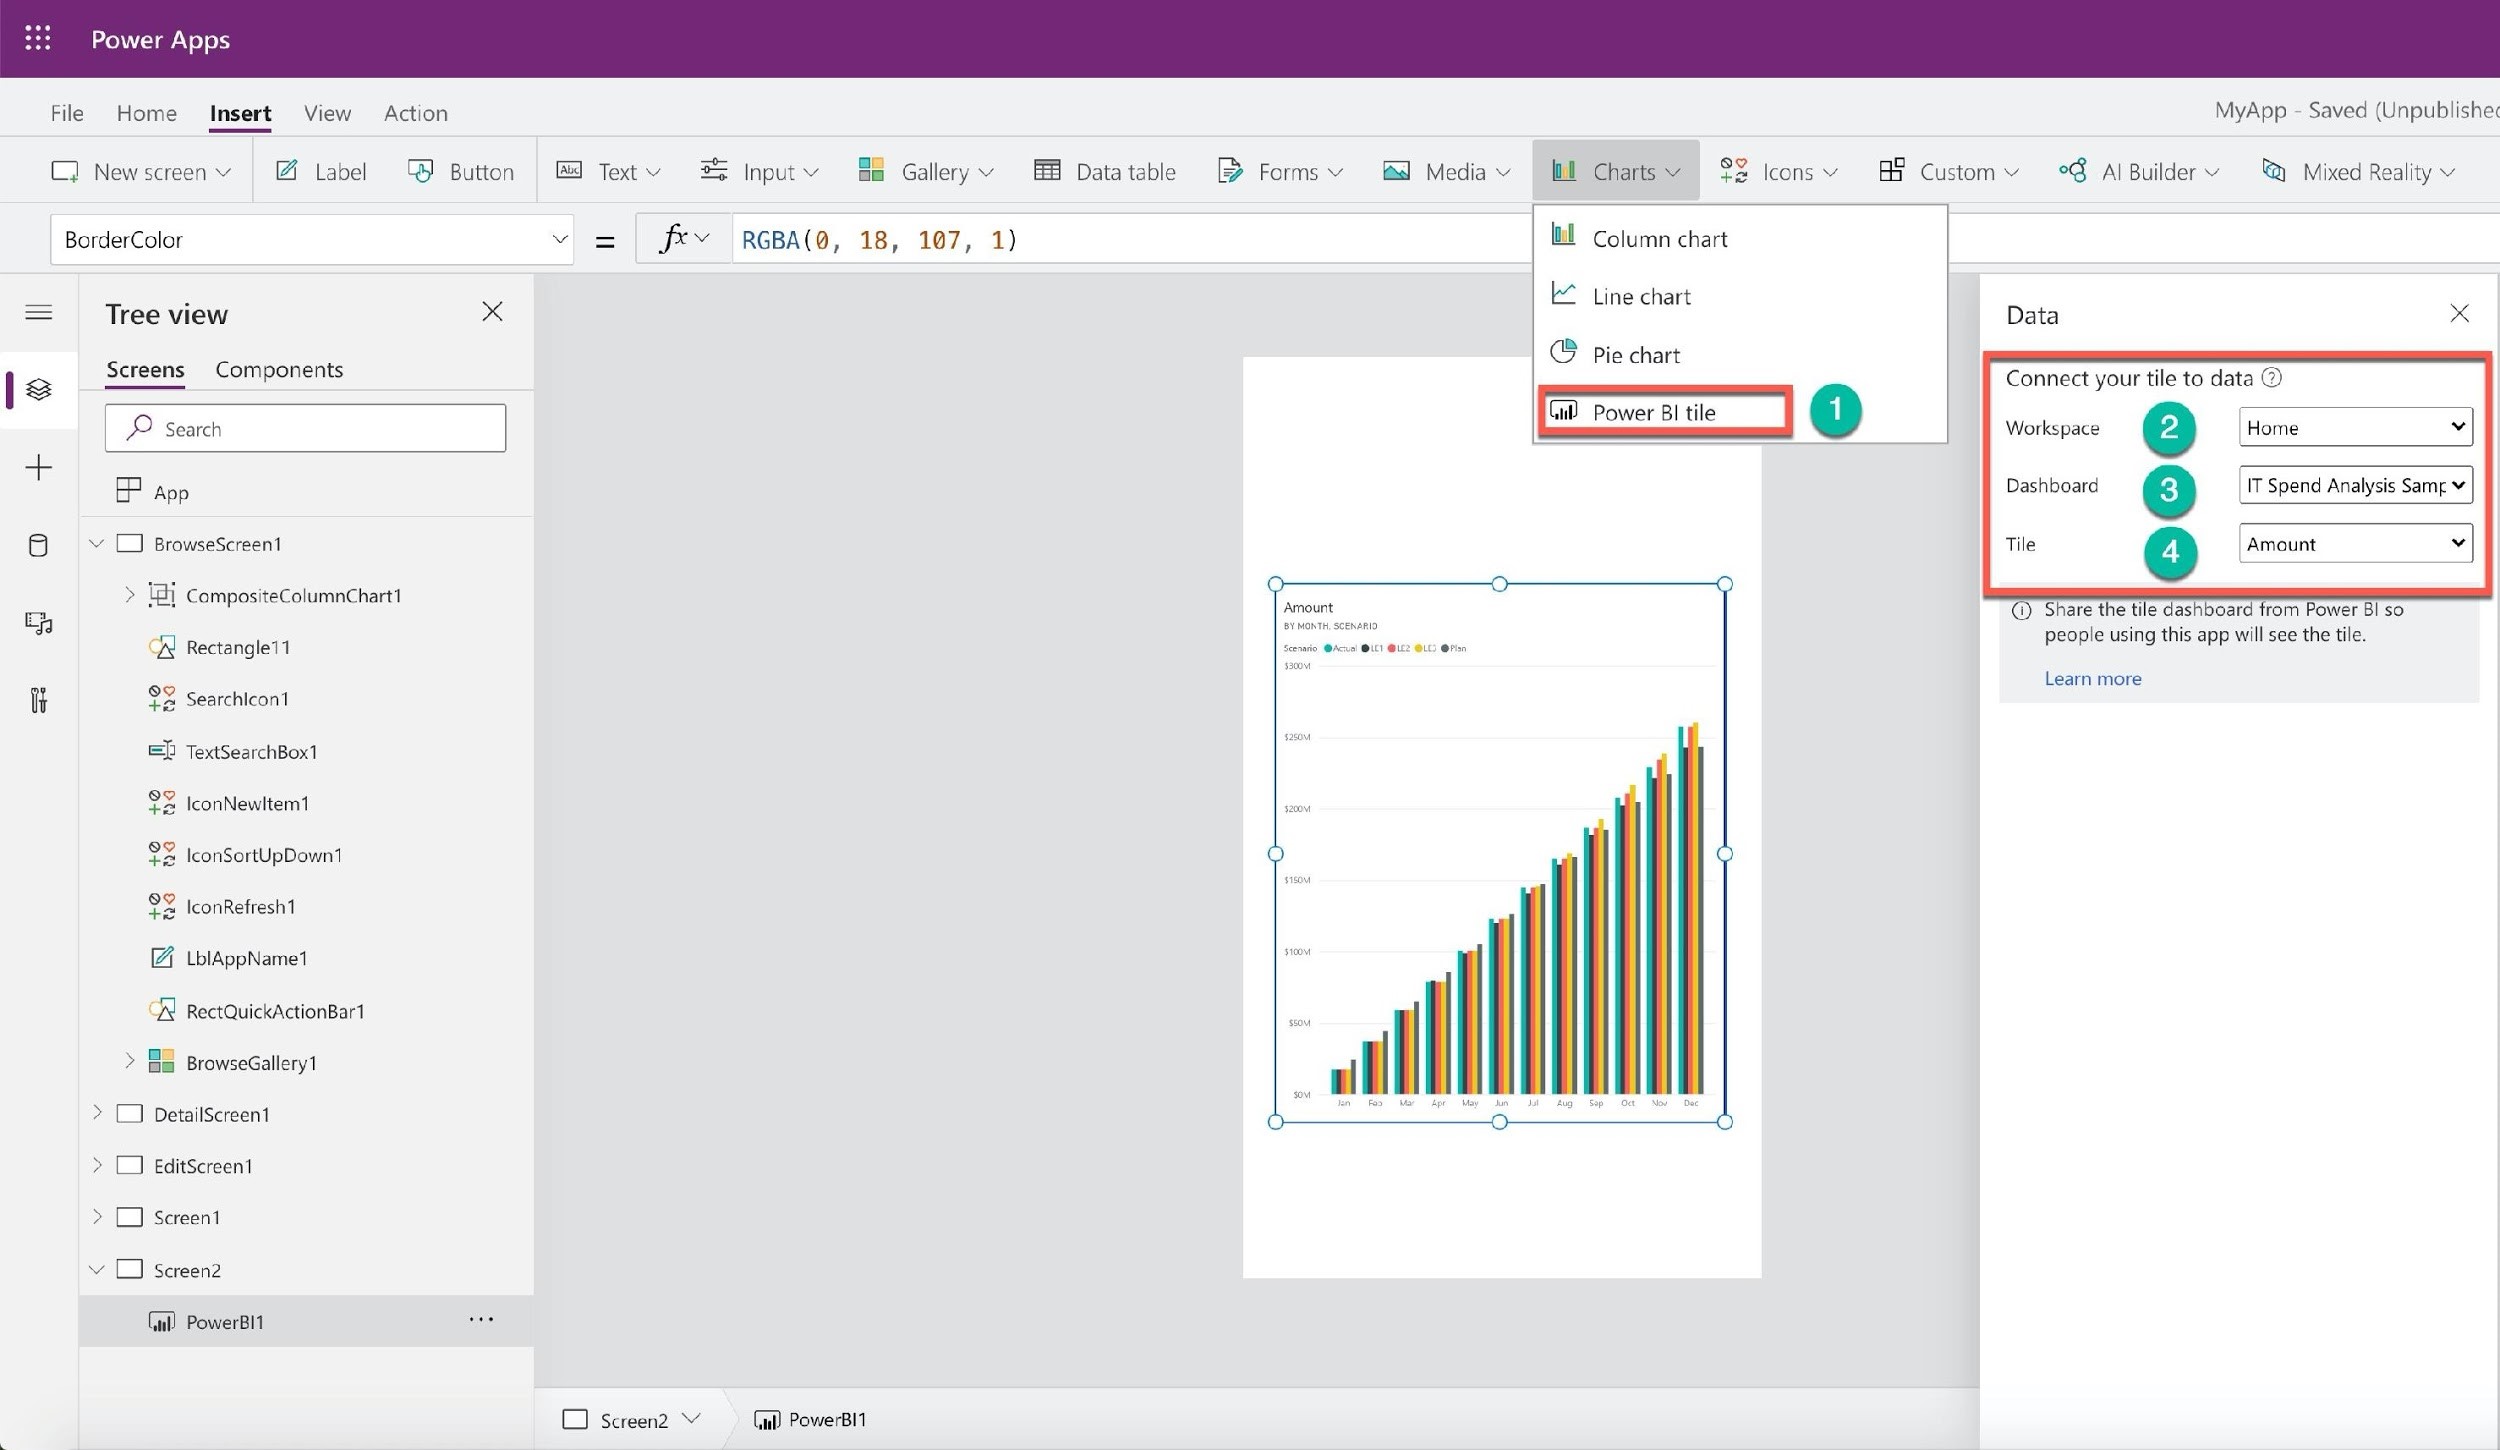Image resolution: width=2500 pixels, height=1450 pixels.
Task: Open the Media icon in left rail
Action: click(x=38, y=623)
